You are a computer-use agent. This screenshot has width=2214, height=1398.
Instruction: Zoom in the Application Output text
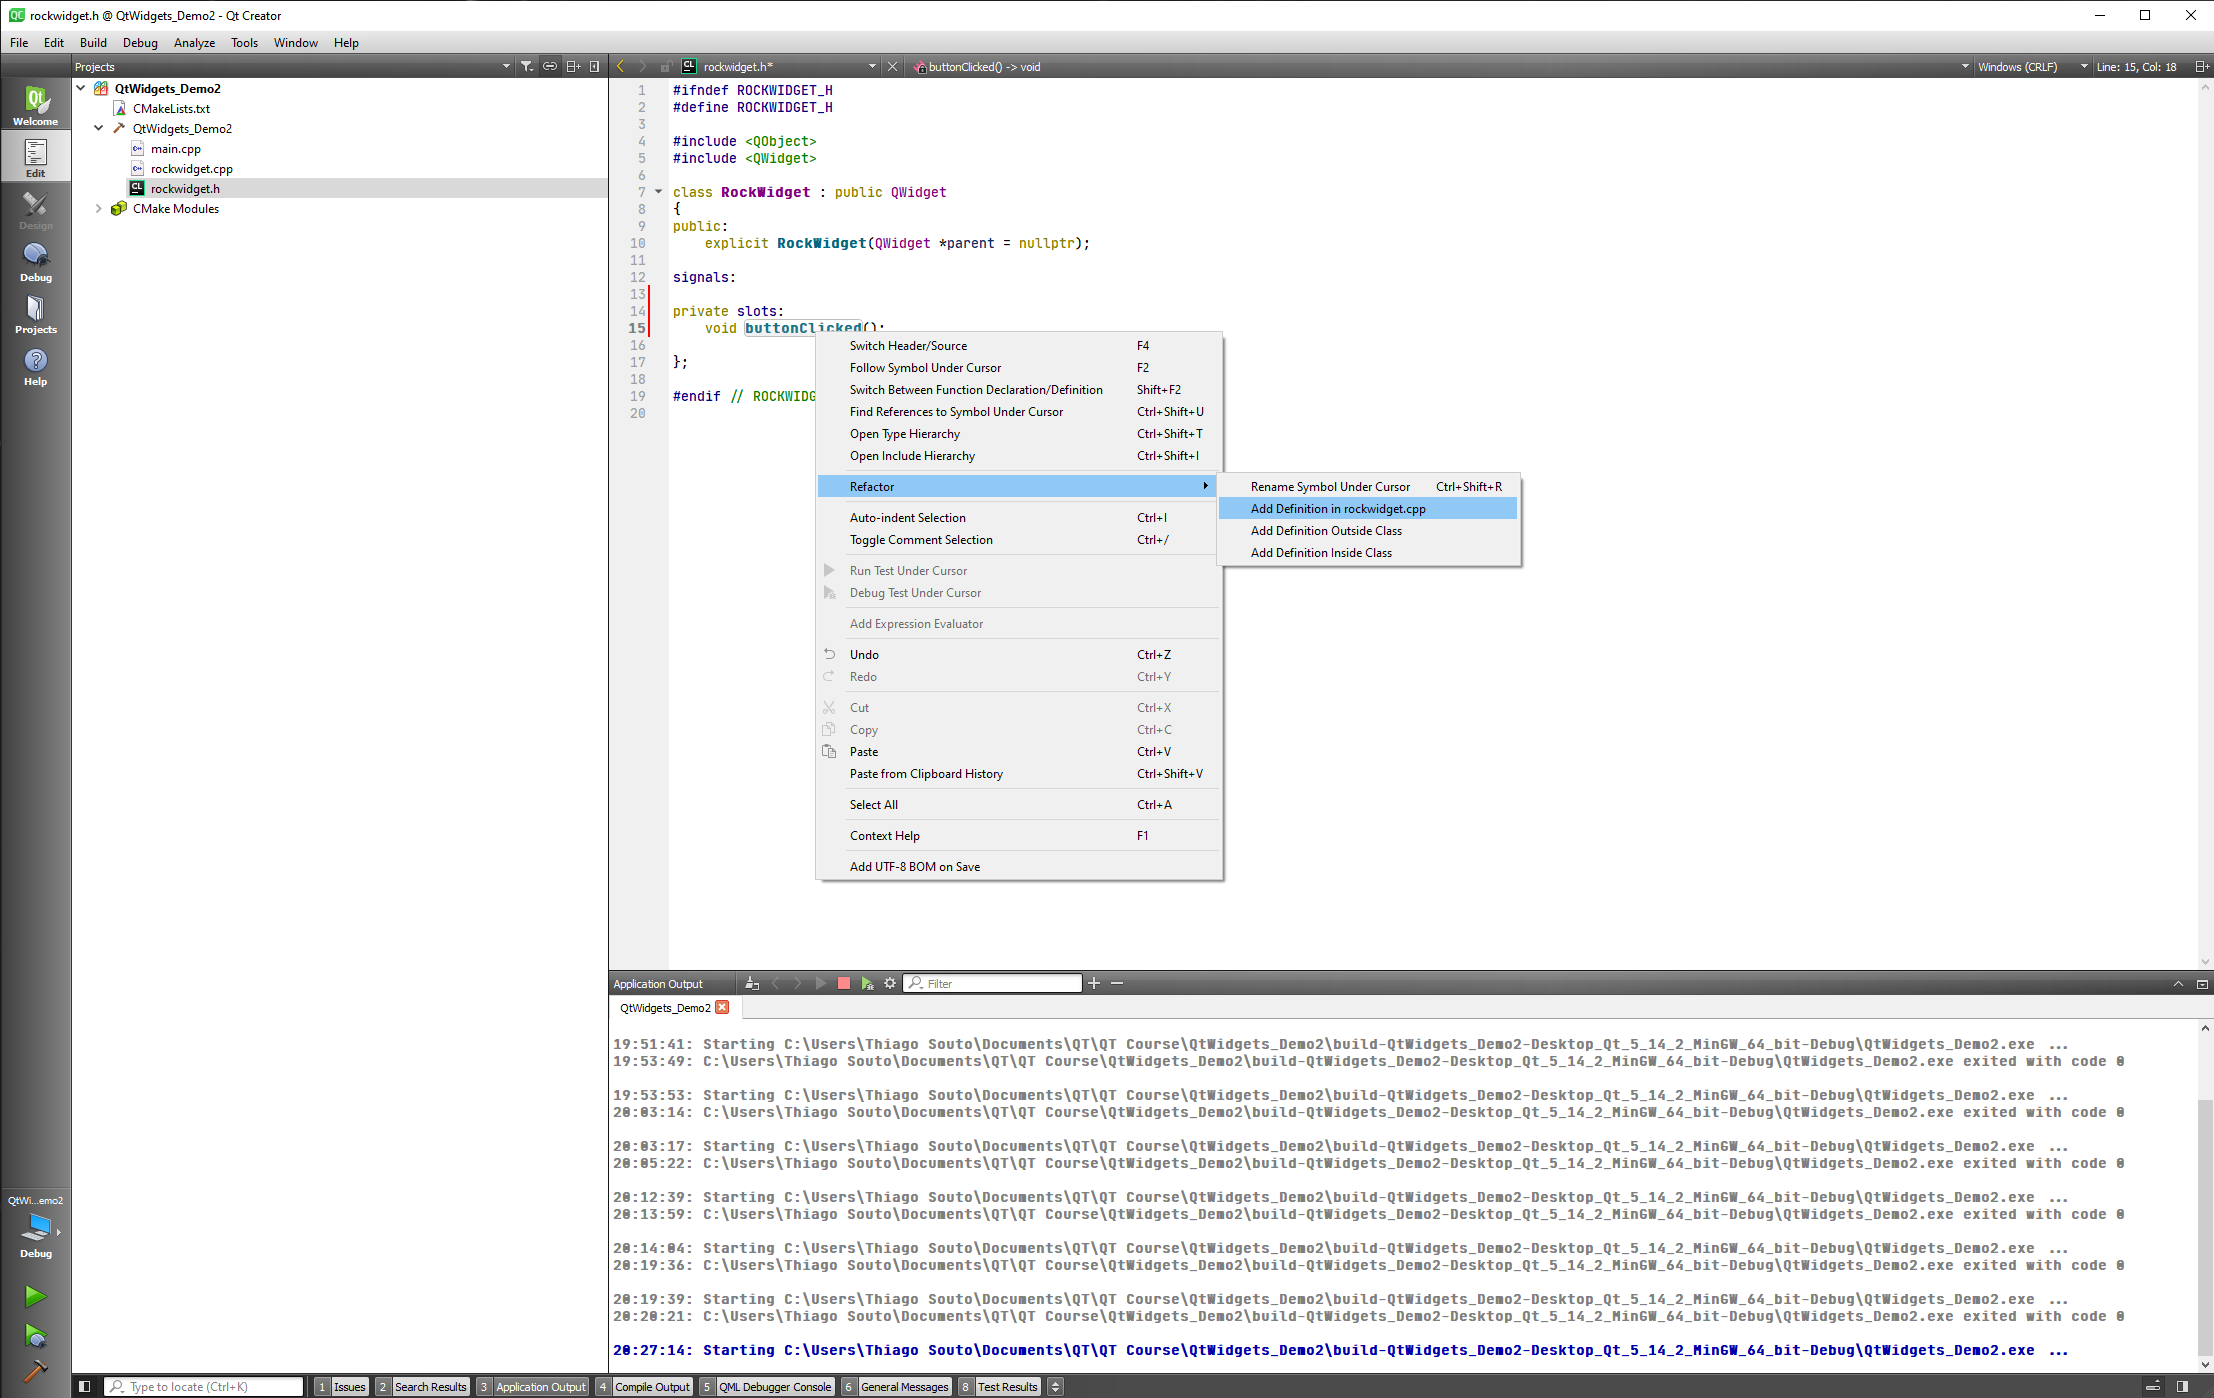point(1094,983)
